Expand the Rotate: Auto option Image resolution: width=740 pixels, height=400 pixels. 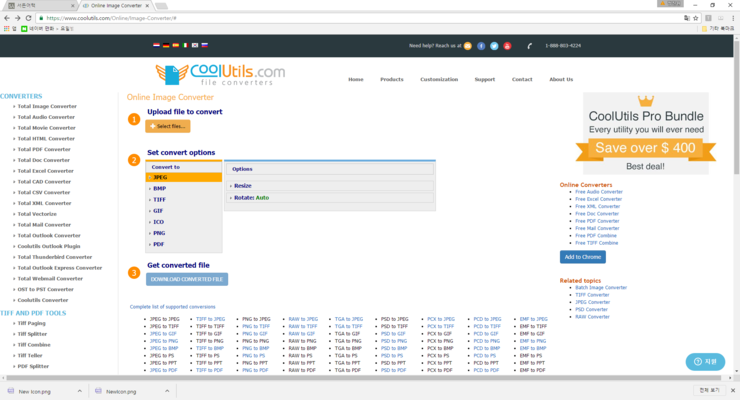pos(330,198)
